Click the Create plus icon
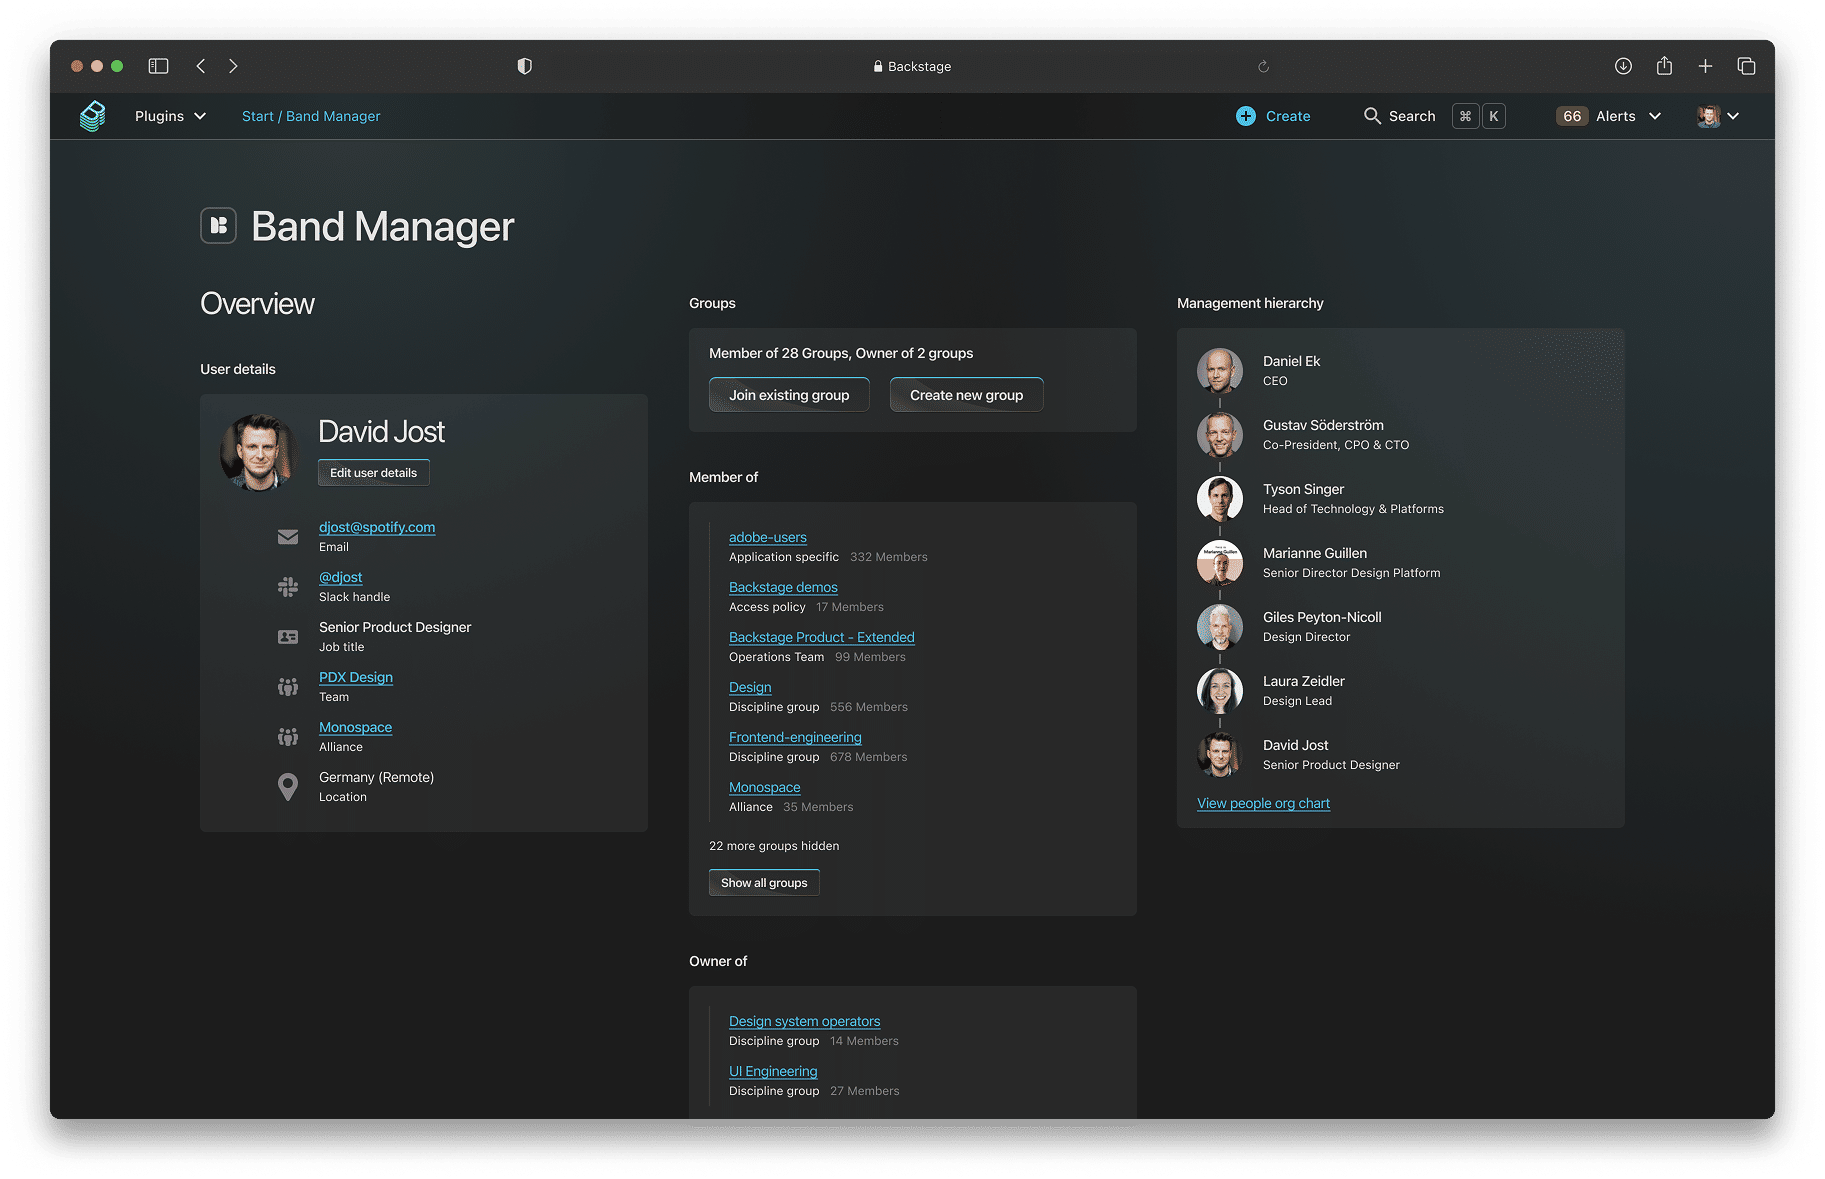 [1246, 116]
